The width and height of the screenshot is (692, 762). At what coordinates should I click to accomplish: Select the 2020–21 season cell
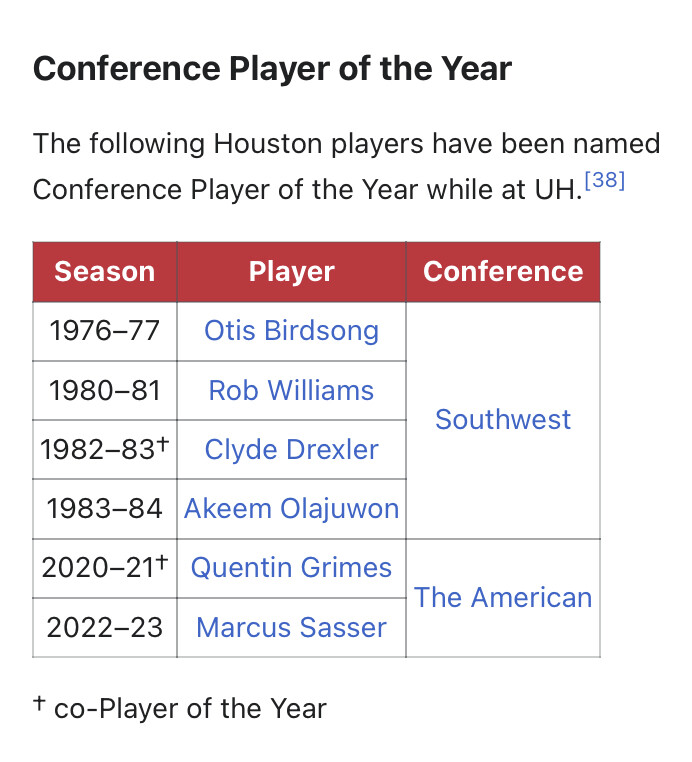(x=105, y=569)
